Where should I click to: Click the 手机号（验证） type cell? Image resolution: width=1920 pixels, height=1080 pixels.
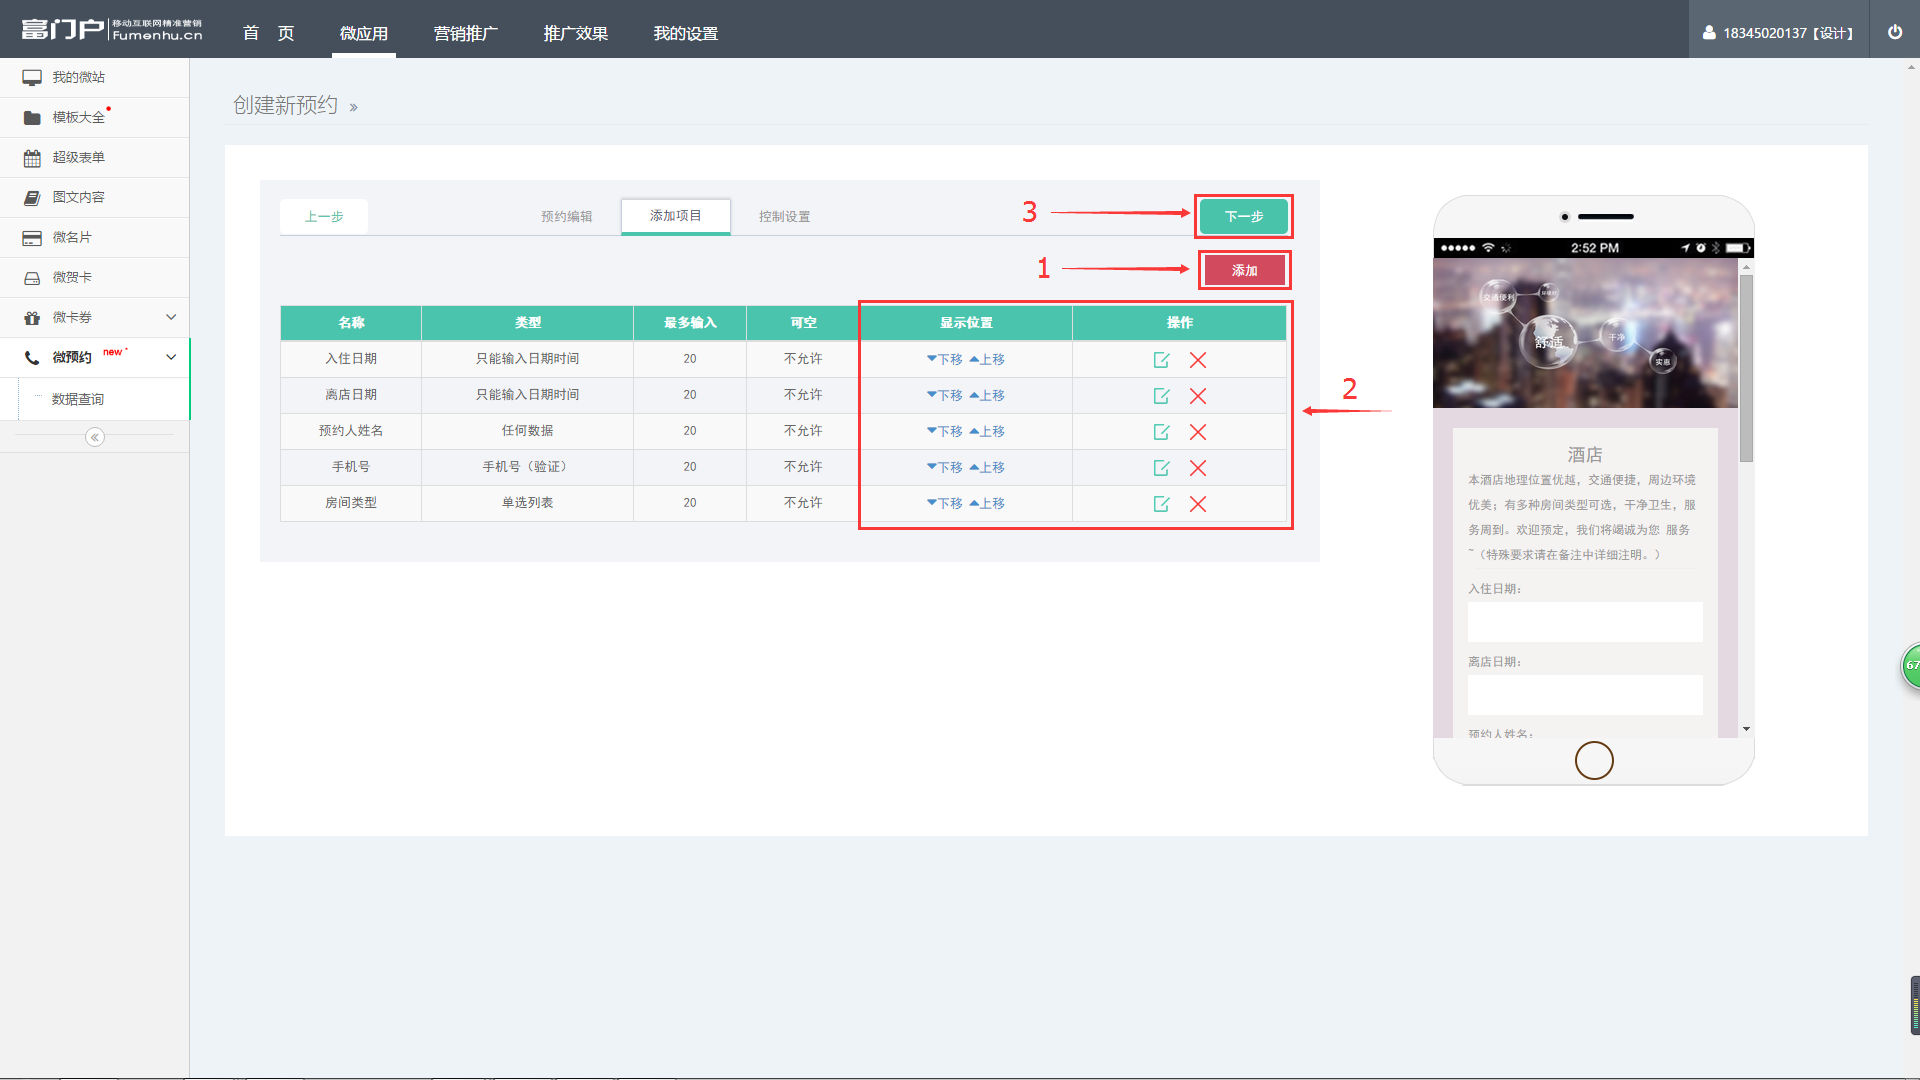click(528, 467)
